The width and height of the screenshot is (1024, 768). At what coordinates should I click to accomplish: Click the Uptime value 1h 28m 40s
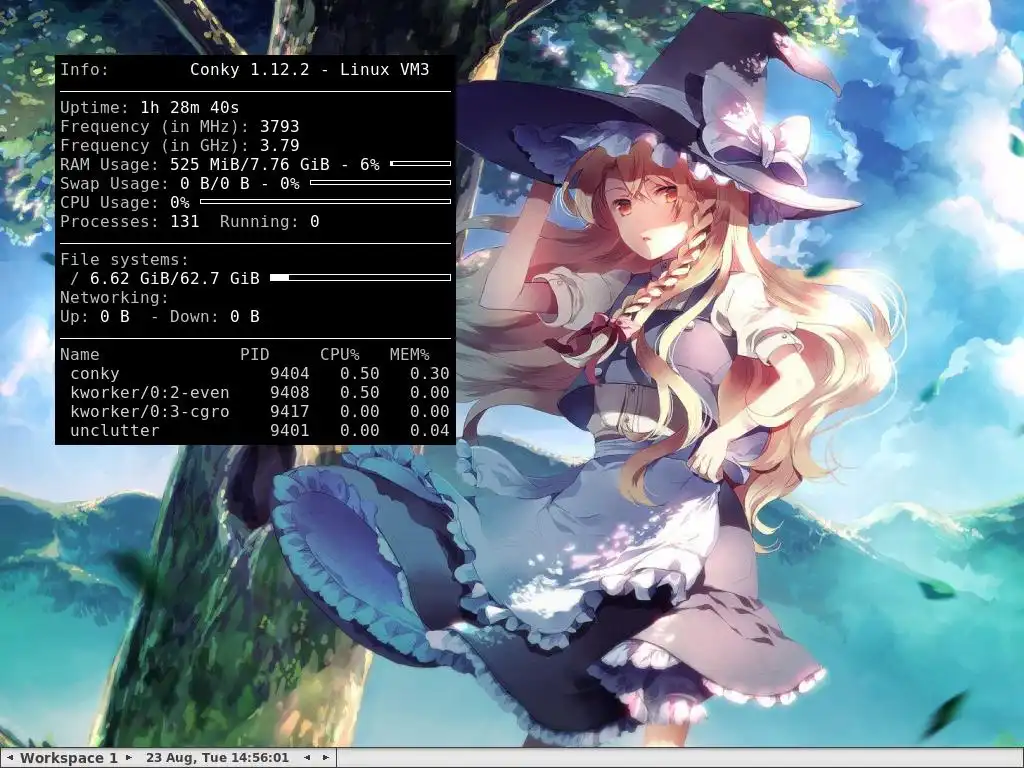tap(189, 107)
